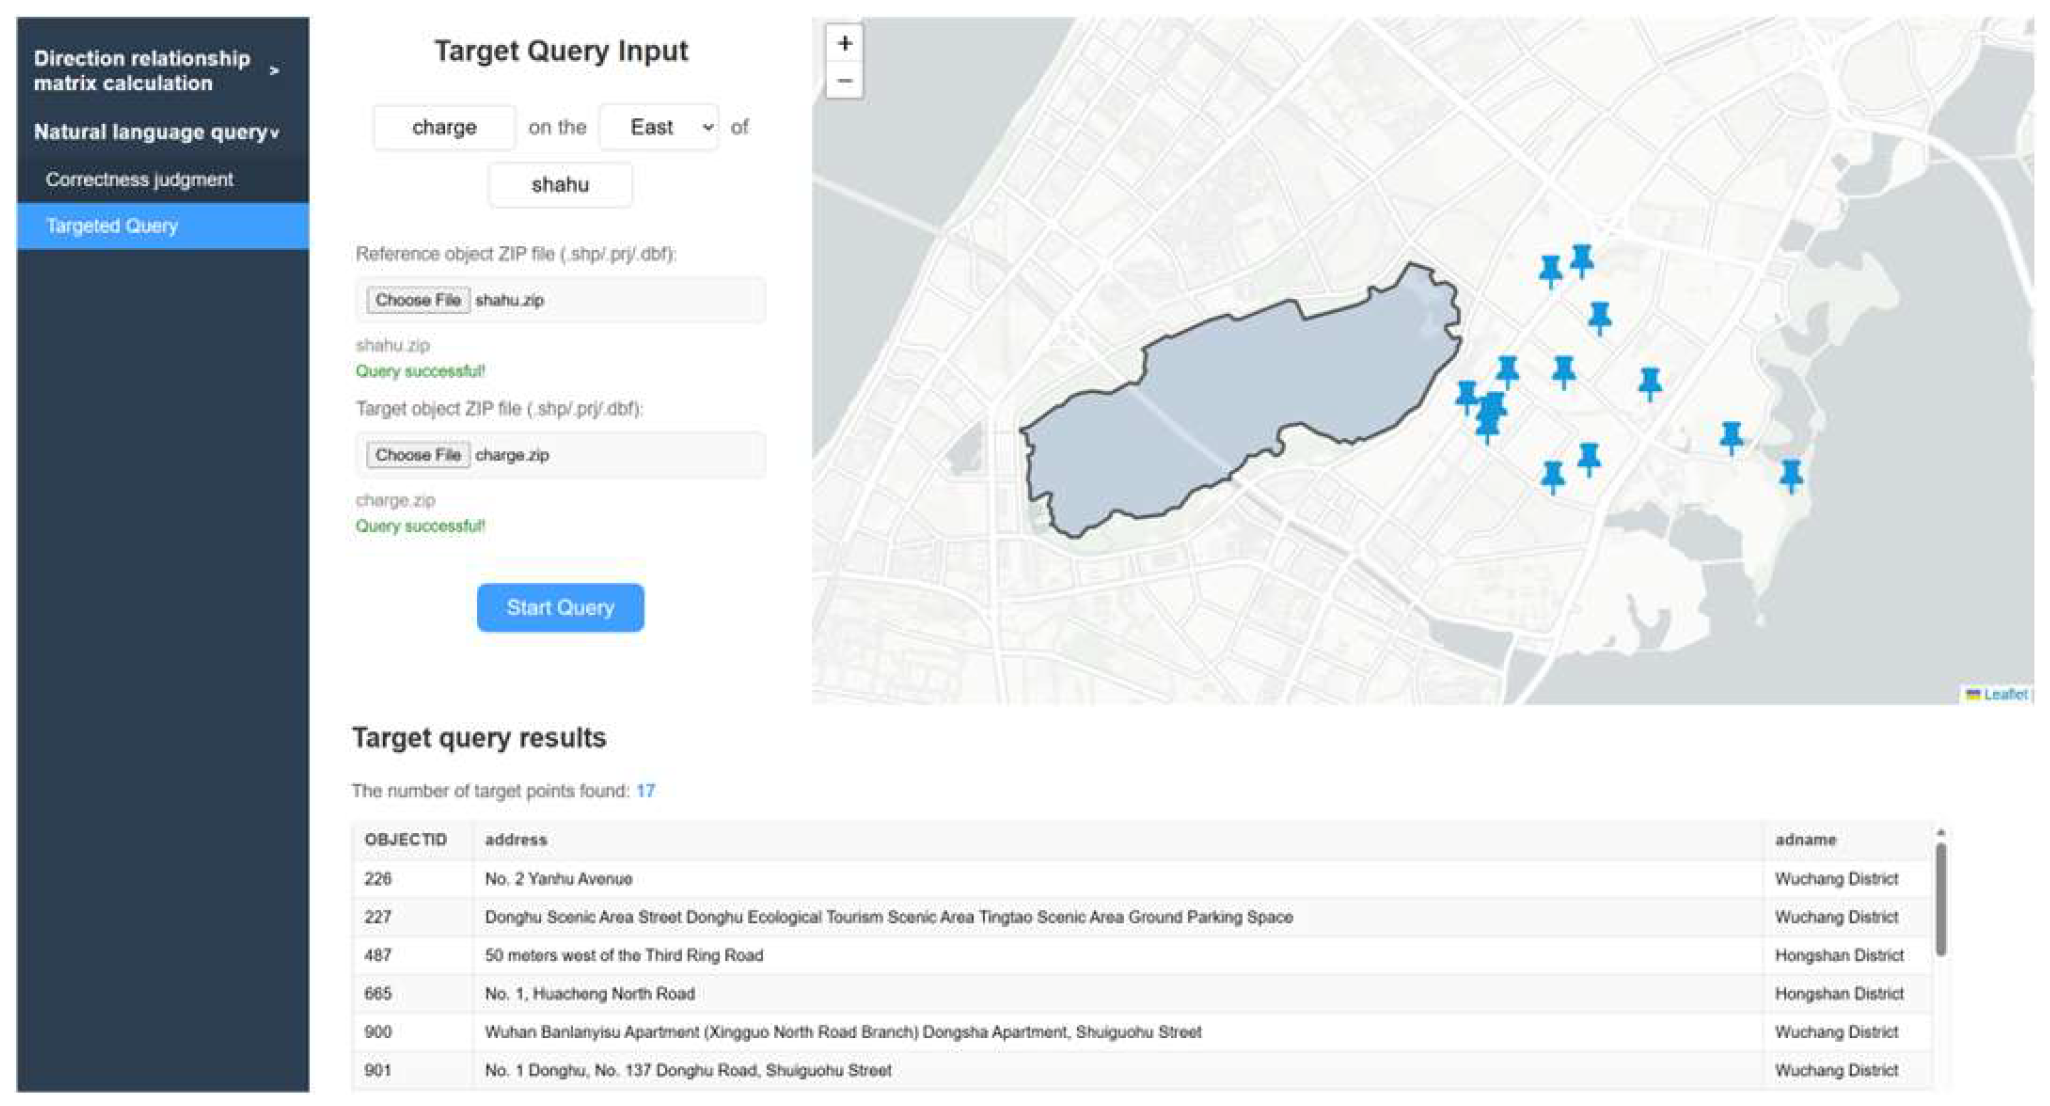The image size is (2050, 1106).
Task: Click the map zoom out minus button
Action: pos(844,81)
